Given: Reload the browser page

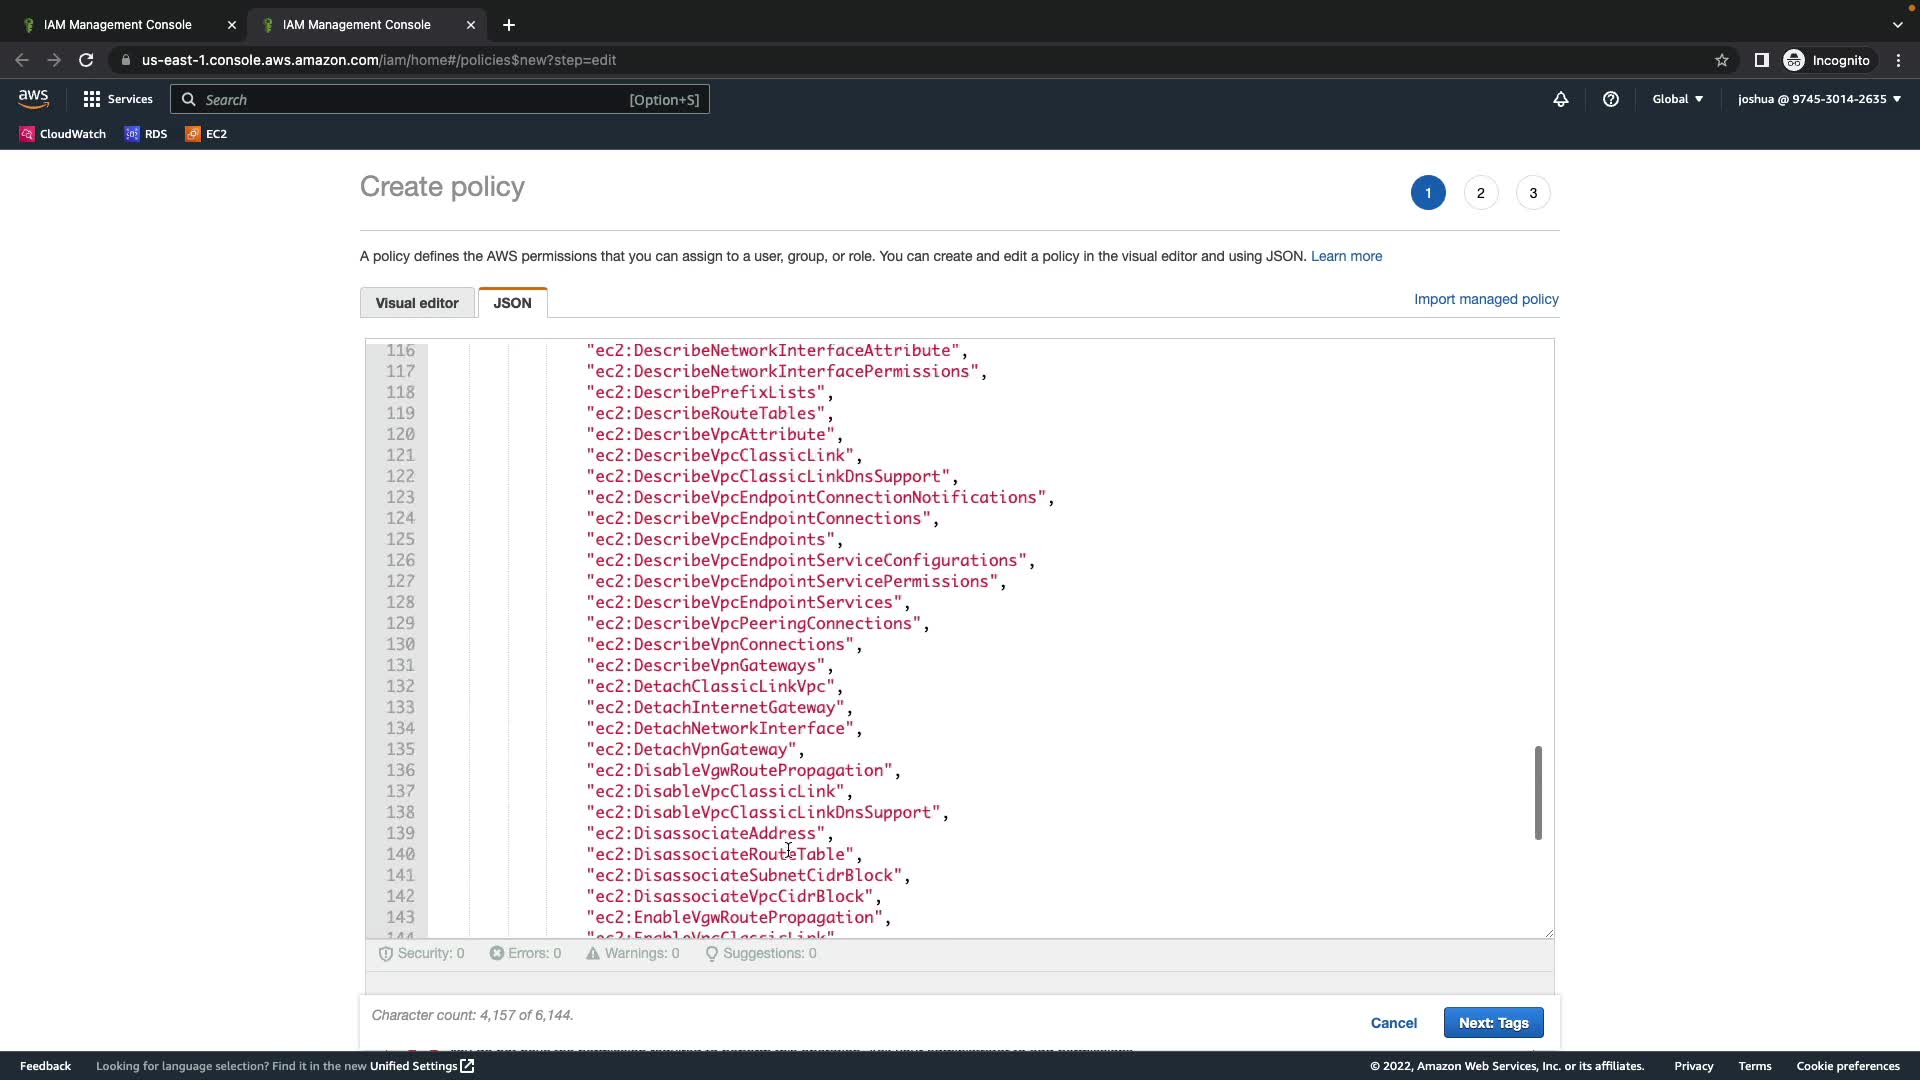Looking at the screenshot, I should click(86, 60).
